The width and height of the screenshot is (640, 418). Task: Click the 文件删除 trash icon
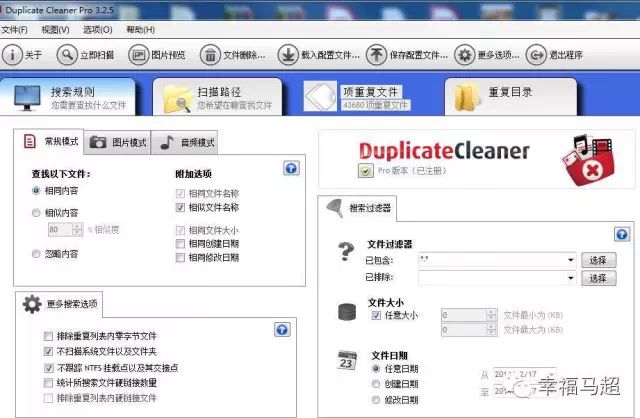click(x=210, y=55)
